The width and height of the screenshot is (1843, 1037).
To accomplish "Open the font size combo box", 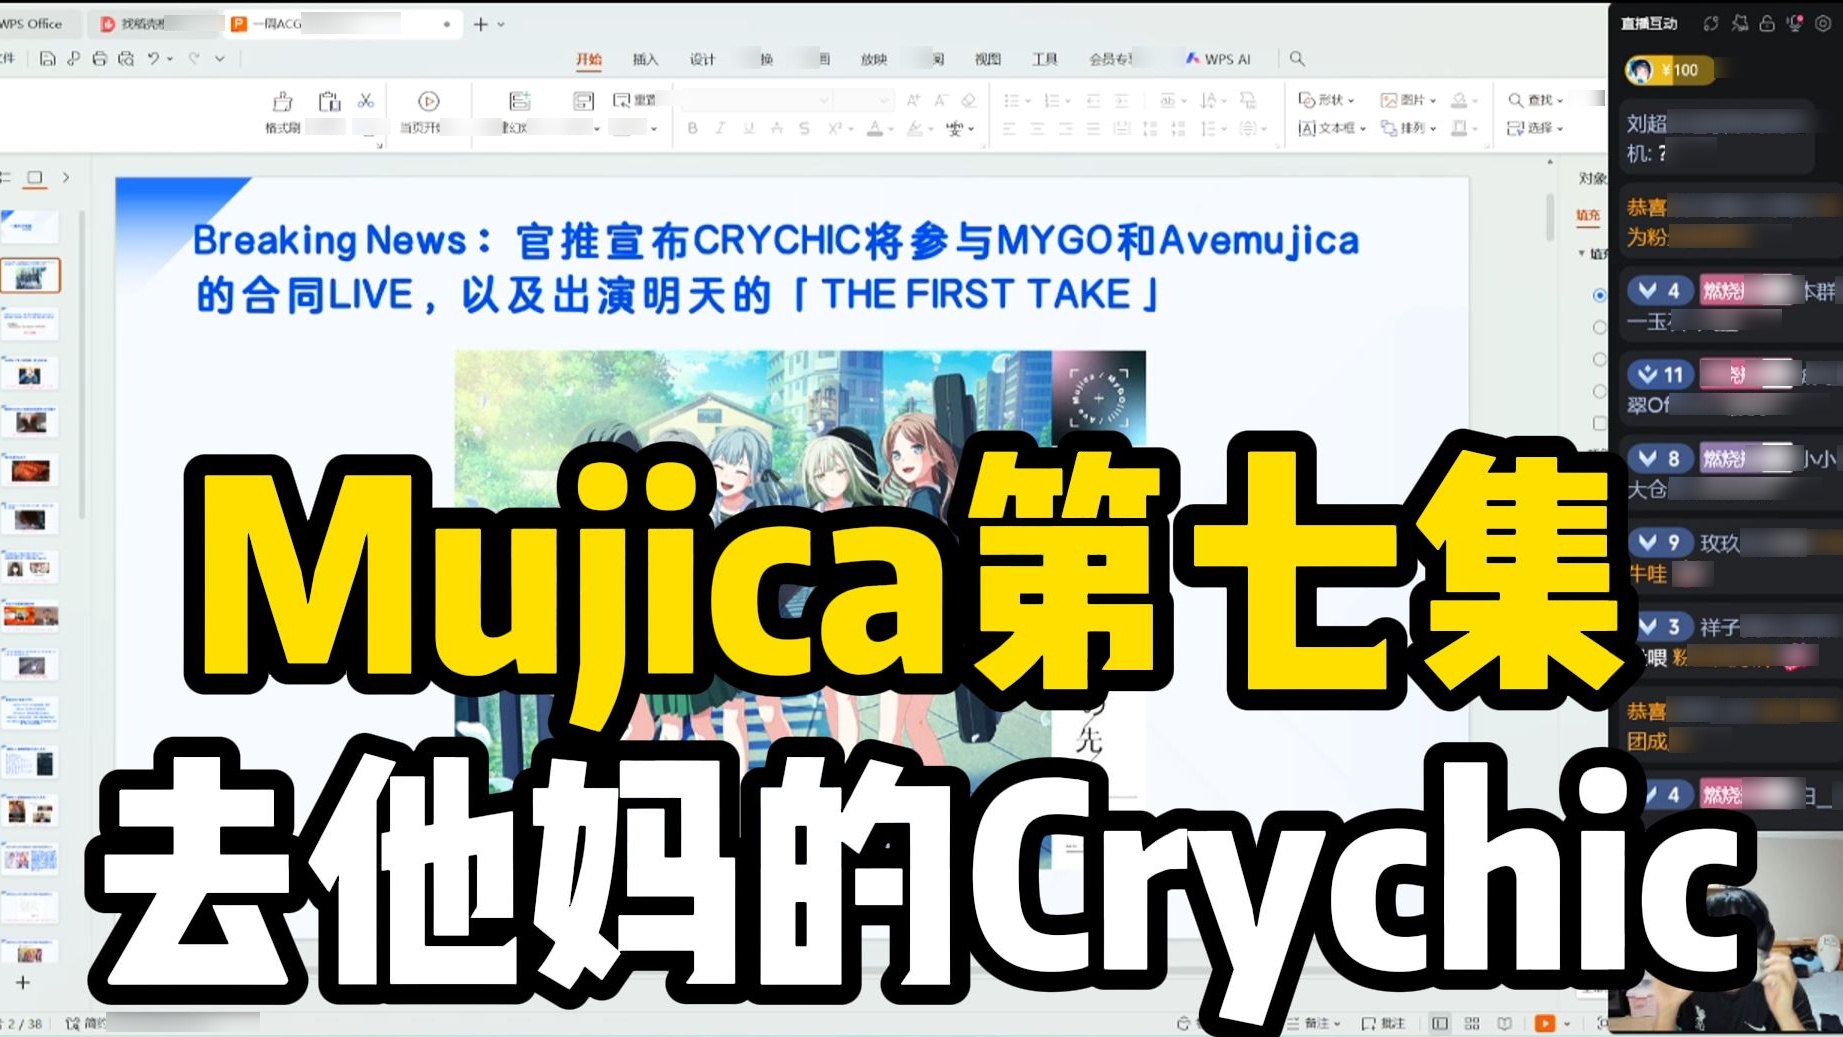I will tap(863, 100).
